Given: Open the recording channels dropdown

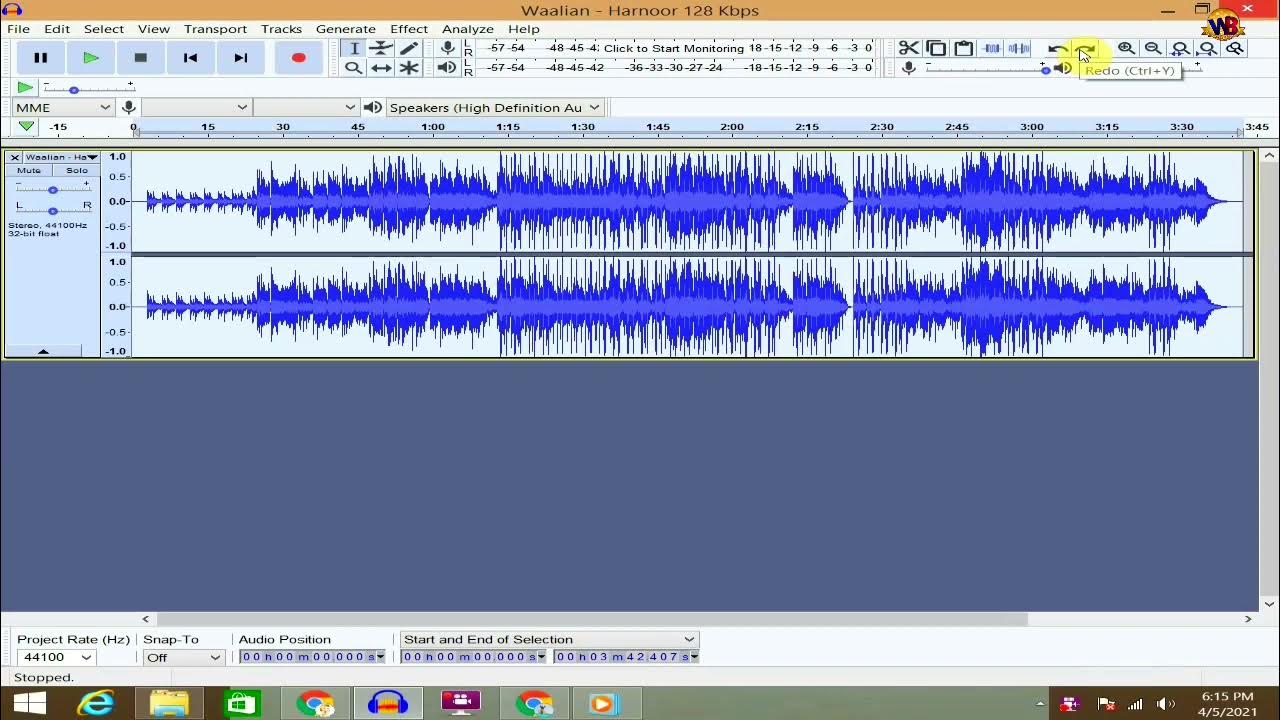Looking at the screenshot, I should (305, 107).
